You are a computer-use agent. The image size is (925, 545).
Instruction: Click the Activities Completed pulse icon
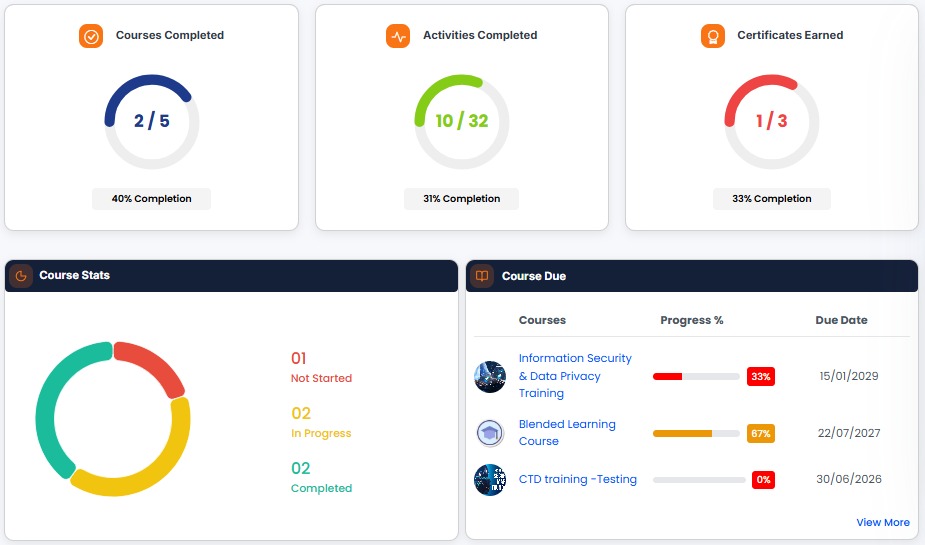click(x=398, y=37)
